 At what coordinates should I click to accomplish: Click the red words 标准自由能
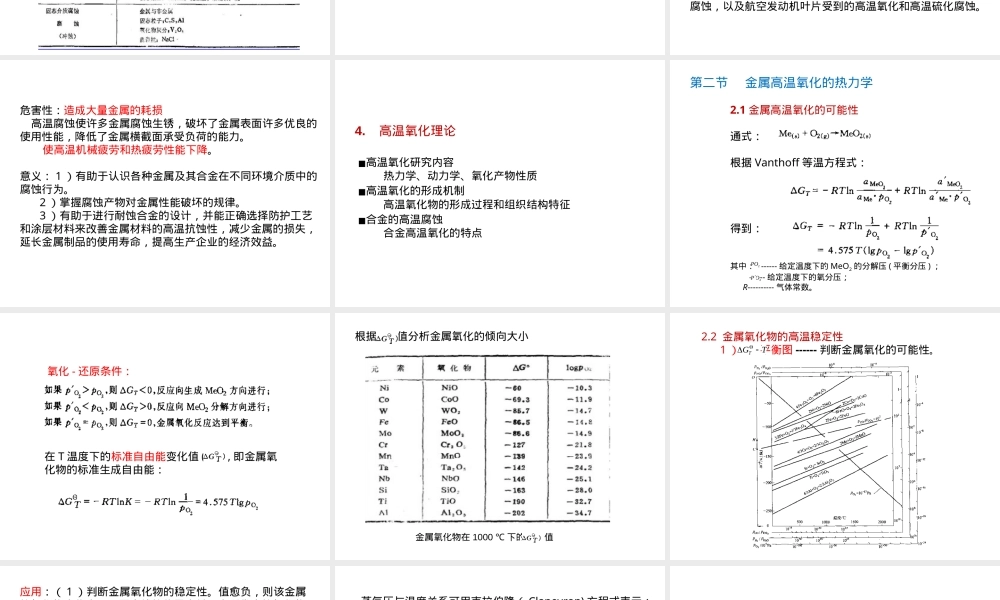pyautogui.click(x=138, y=457)
